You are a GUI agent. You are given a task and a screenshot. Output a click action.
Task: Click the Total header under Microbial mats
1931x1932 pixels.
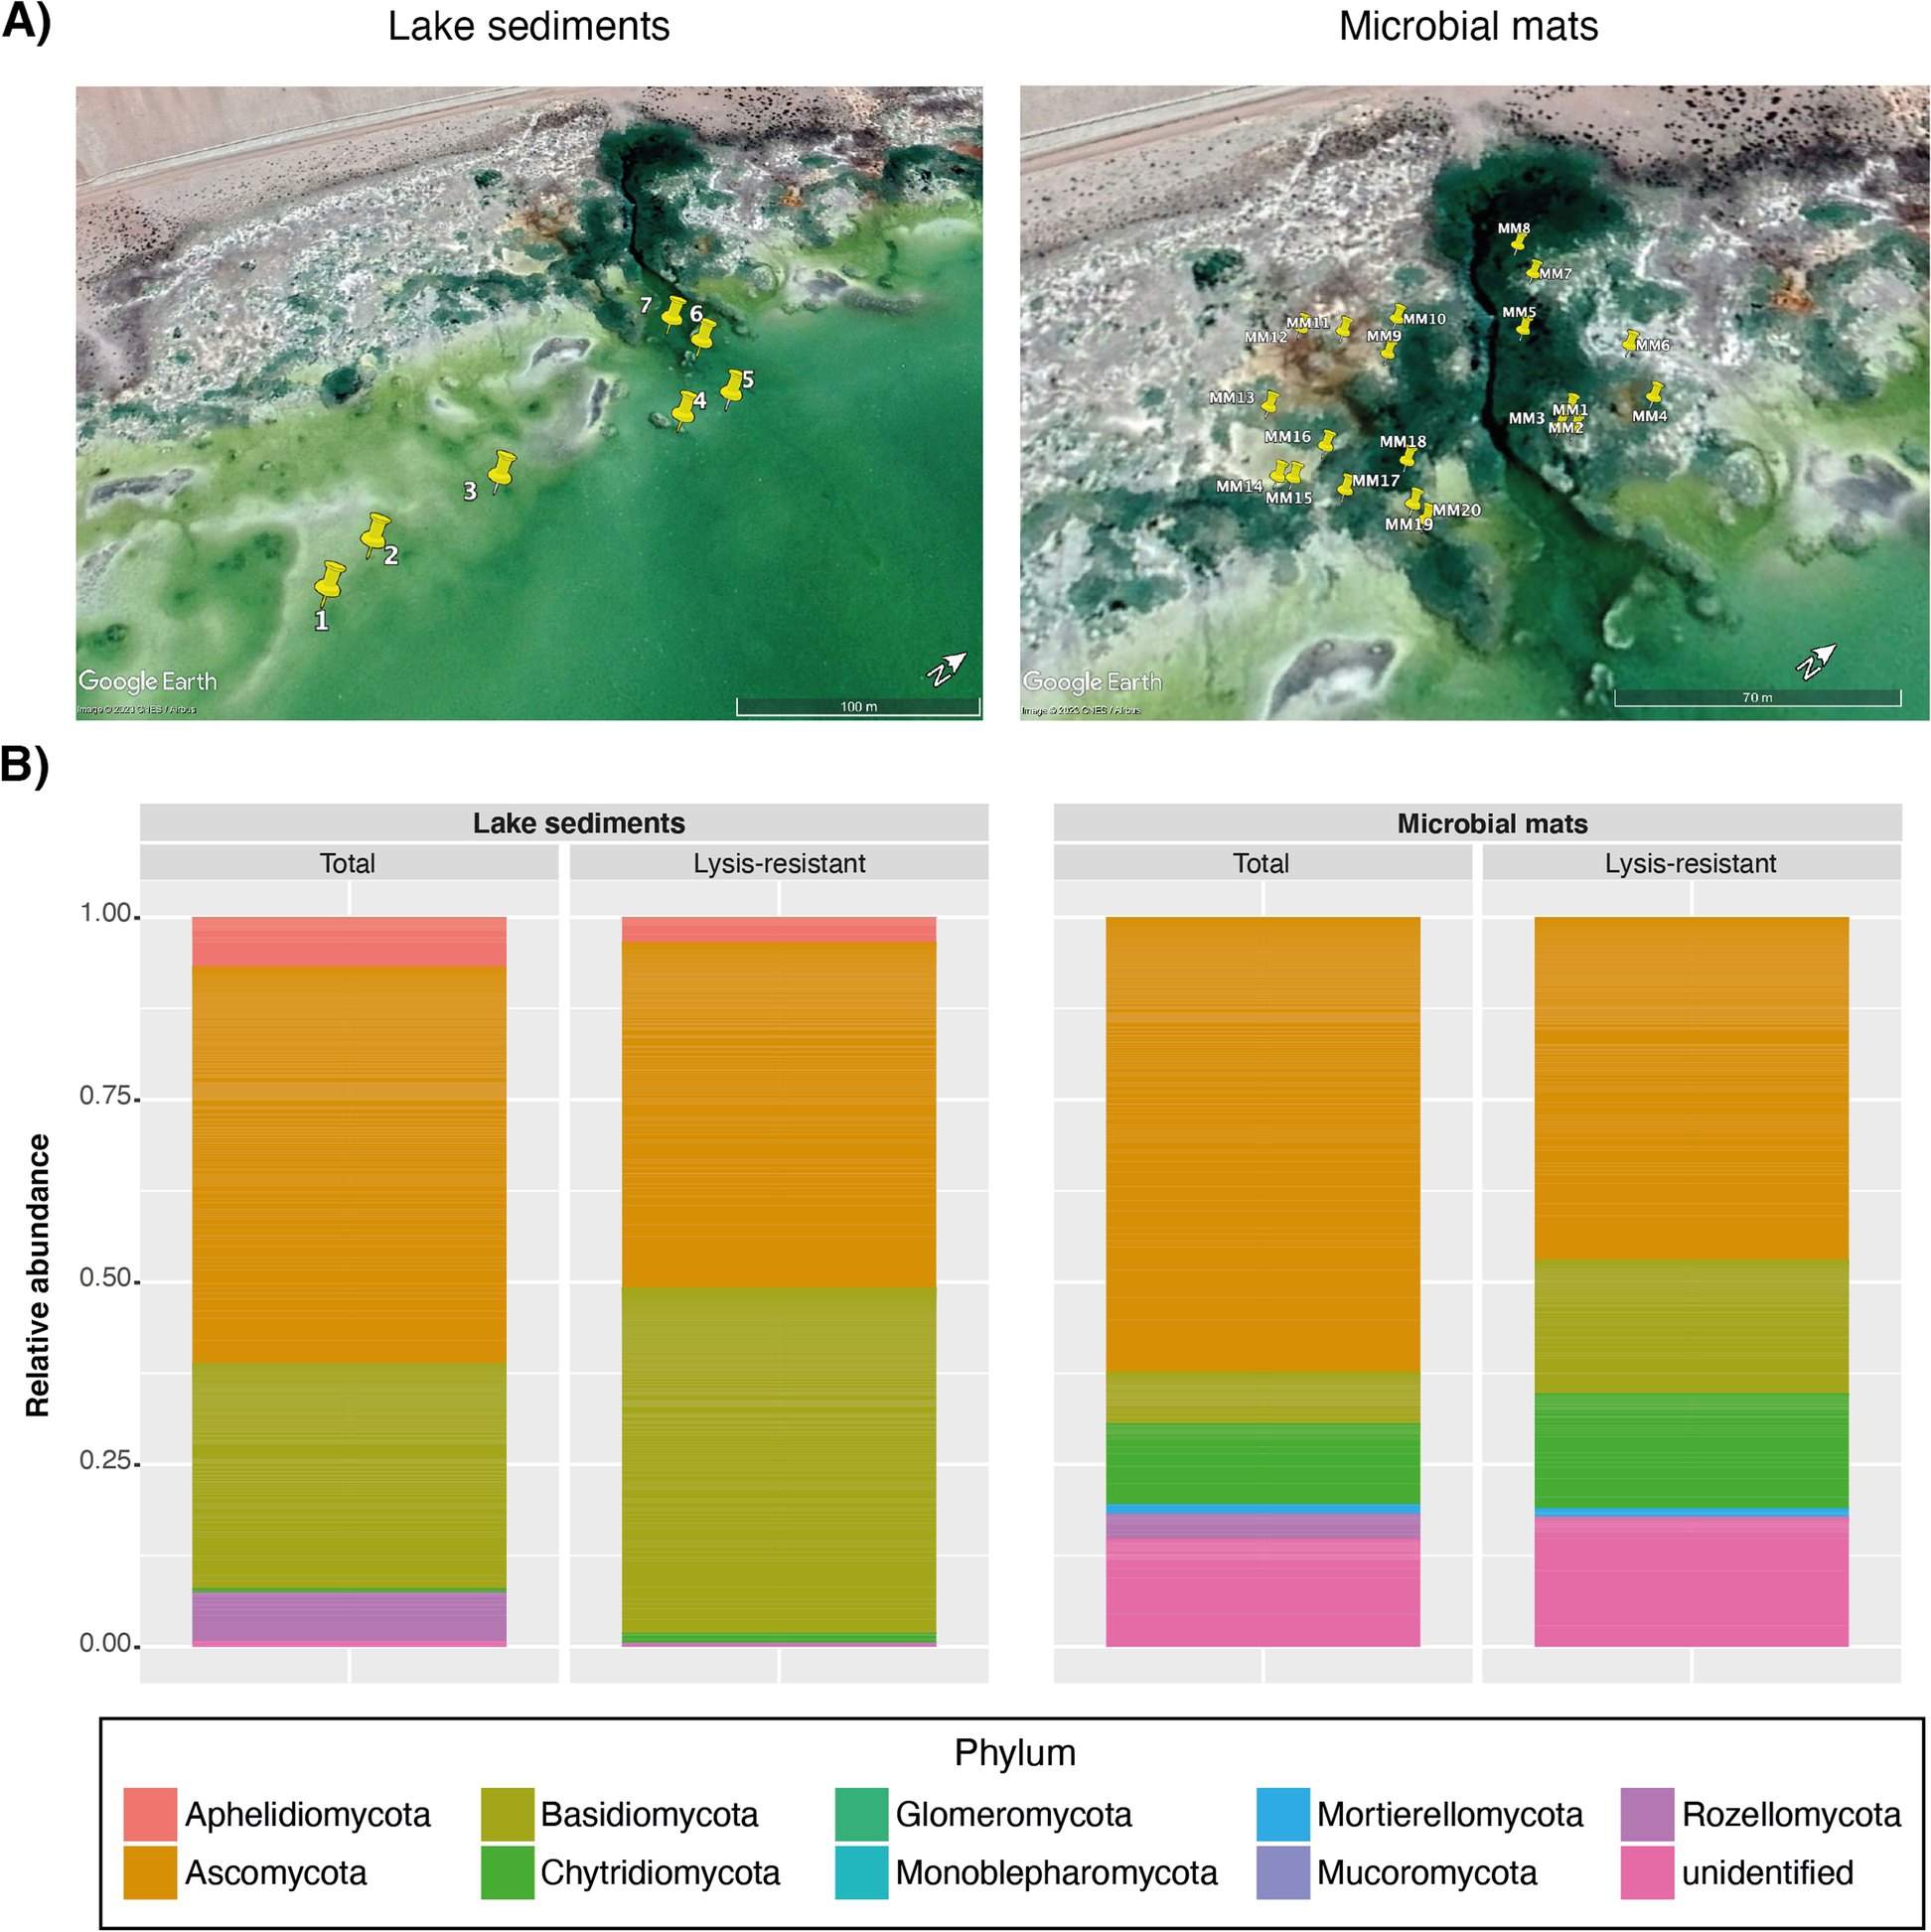pos(1263,862)
